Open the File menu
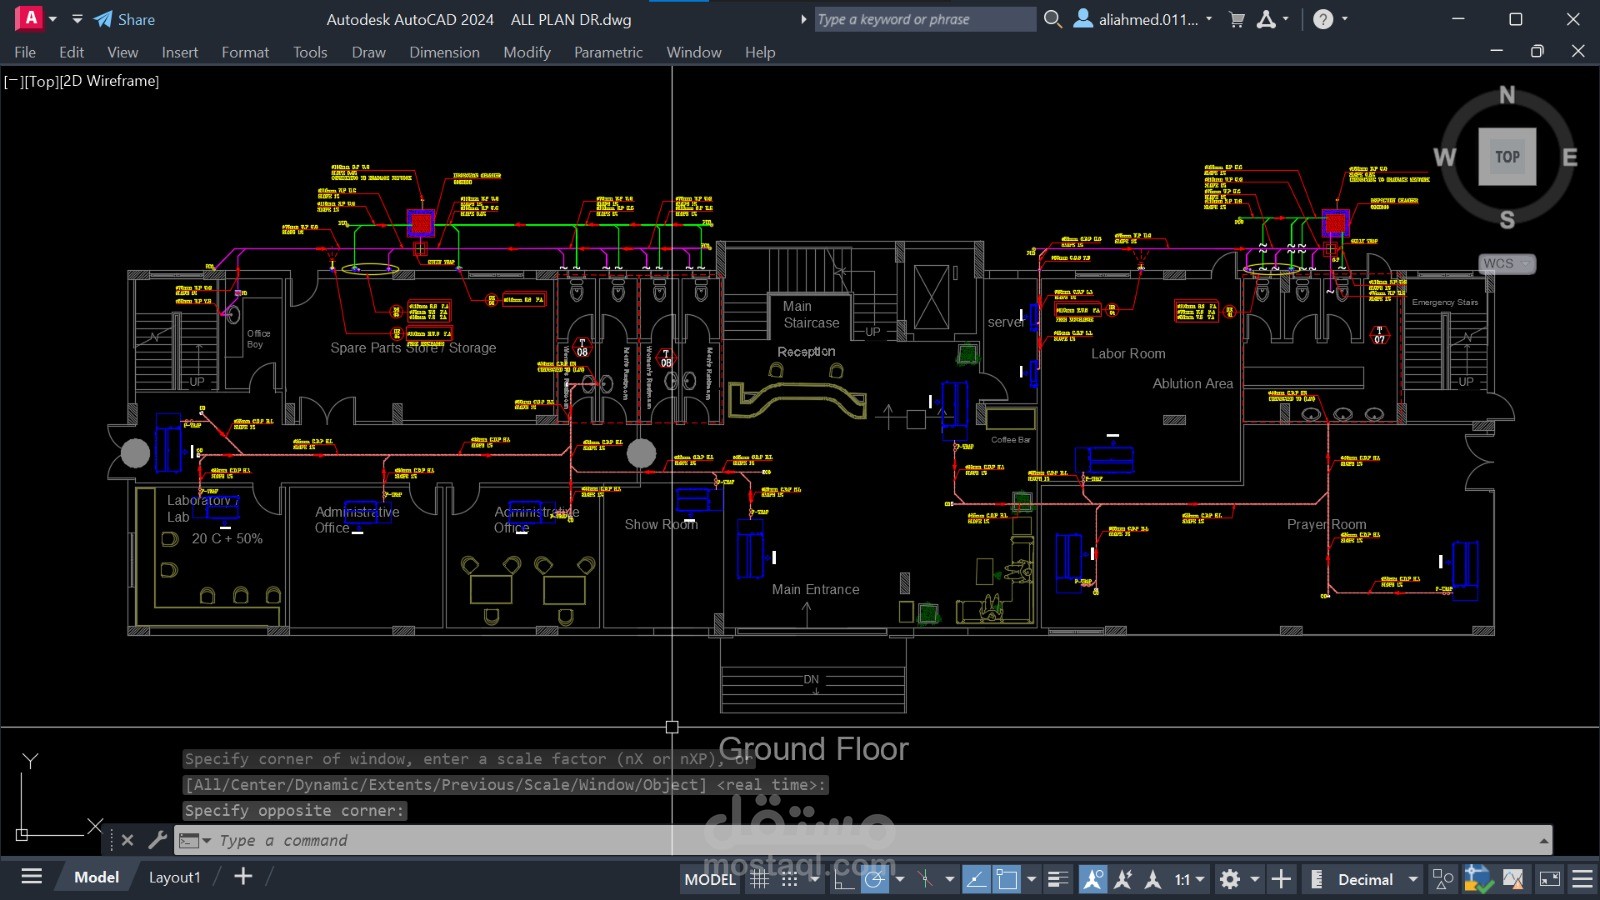 click(x=25, y=52)
